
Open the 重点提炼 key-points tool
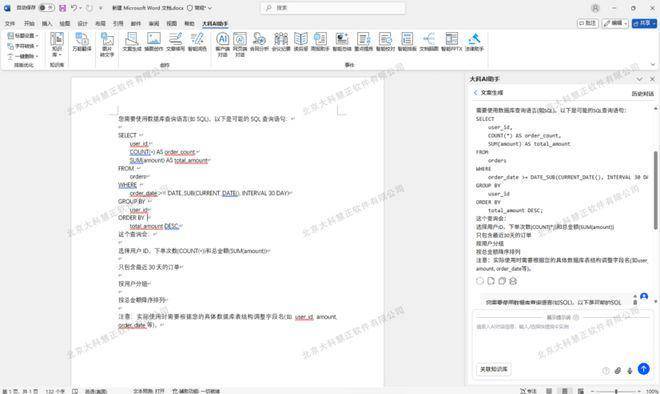[364, 42]
